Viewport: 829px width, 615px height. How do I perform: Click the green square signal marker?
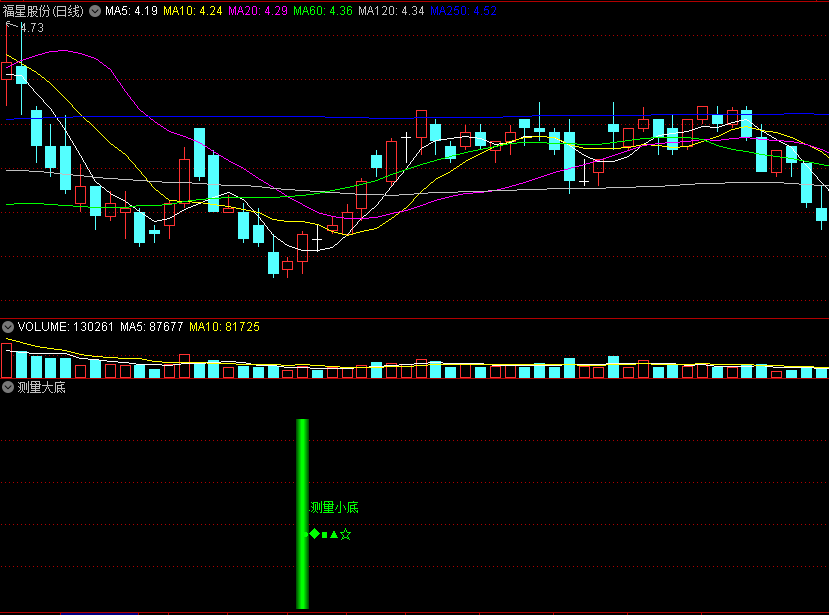(x=325, y=535)
